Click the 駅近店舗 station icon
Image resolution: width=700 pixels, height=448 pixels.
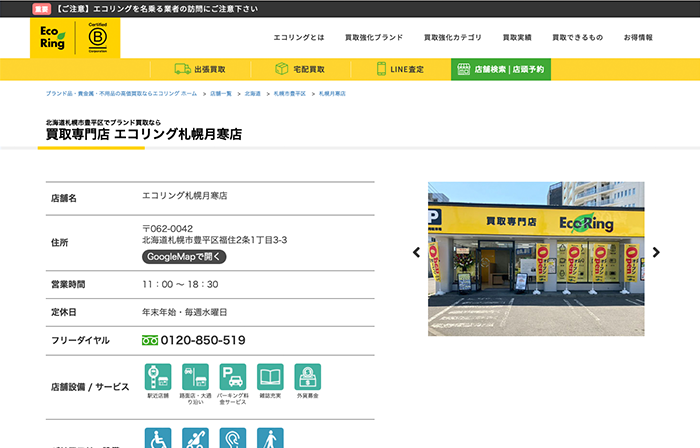coord(158,377)
